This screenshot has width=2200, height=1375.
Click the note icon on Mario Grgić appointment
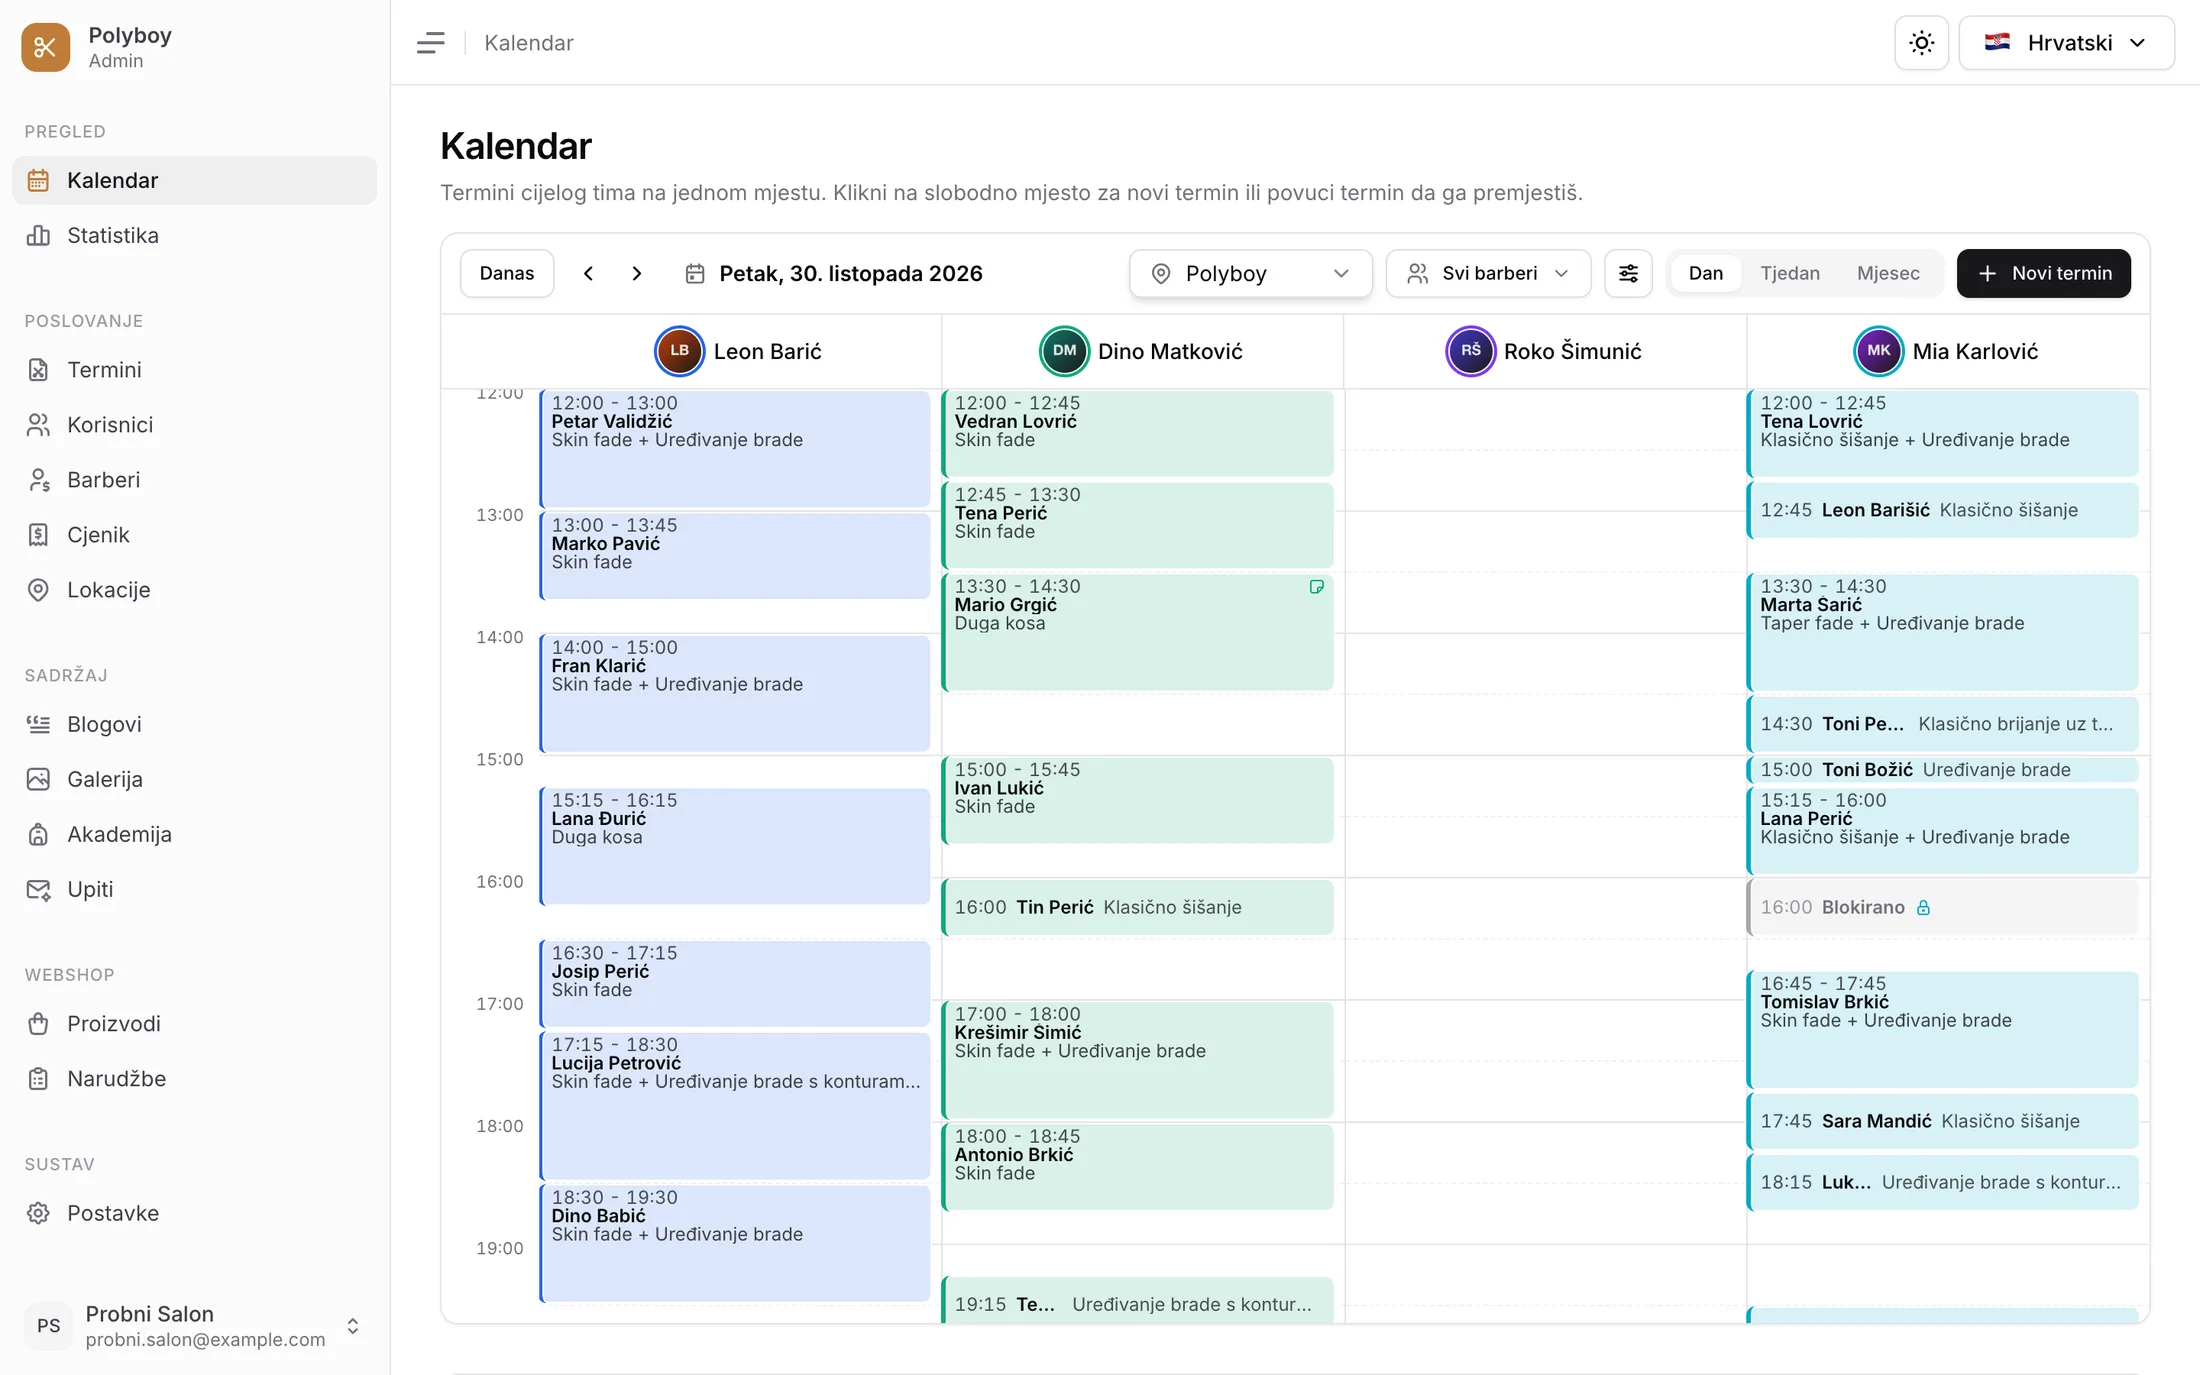pos(1316,587)
